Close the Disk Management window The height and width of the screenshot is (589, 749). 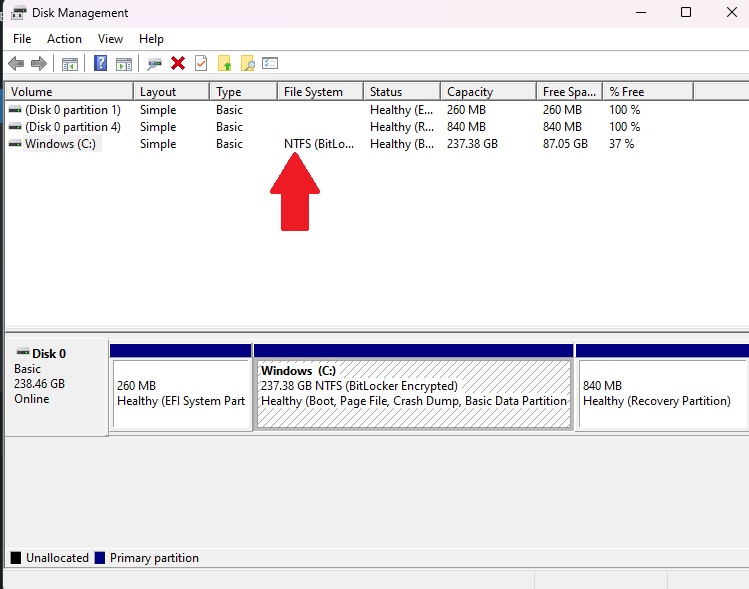coord(732,12)
